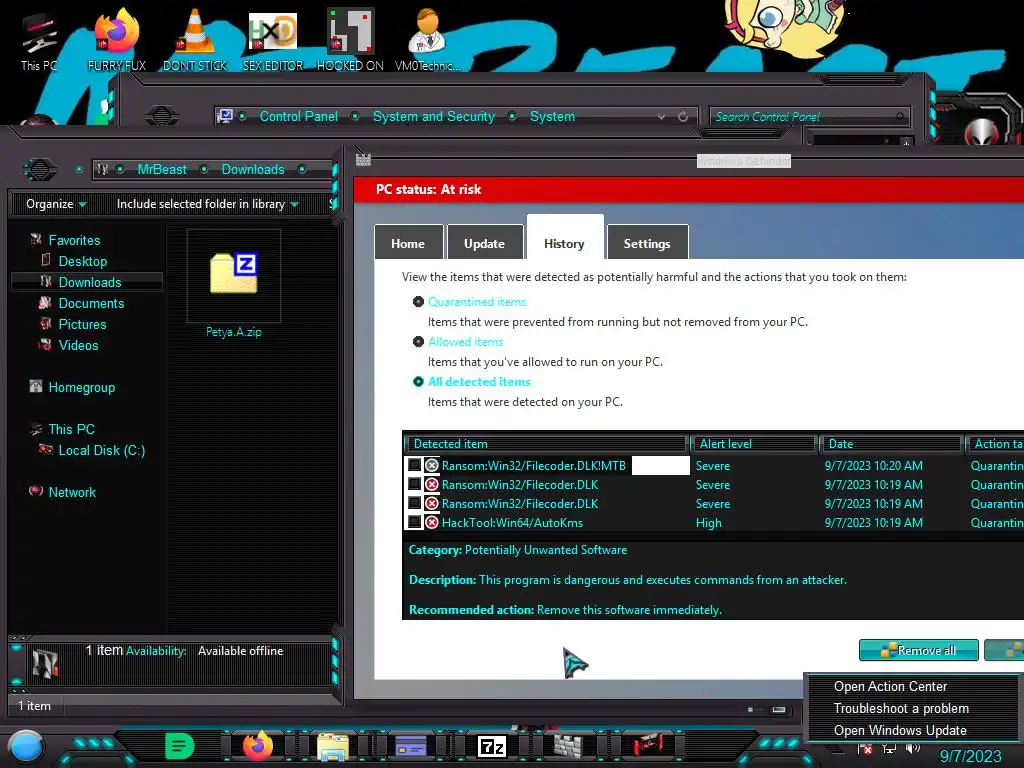
Task: Choose Troubleshoot a problem menu entry
Action: point(901,709)
